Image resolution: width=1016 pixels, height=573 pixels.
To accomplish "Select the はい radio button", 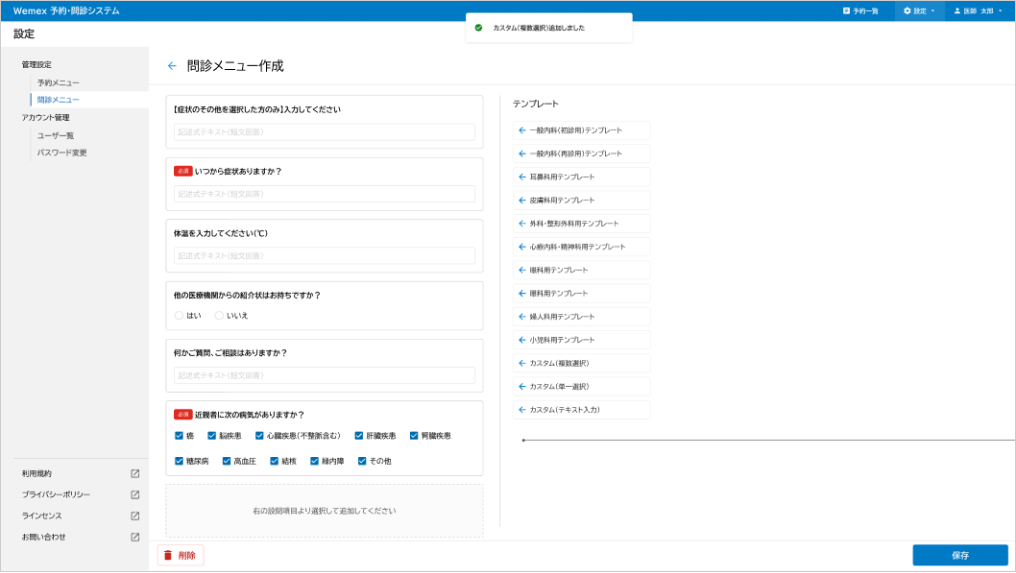I will 179,315.
